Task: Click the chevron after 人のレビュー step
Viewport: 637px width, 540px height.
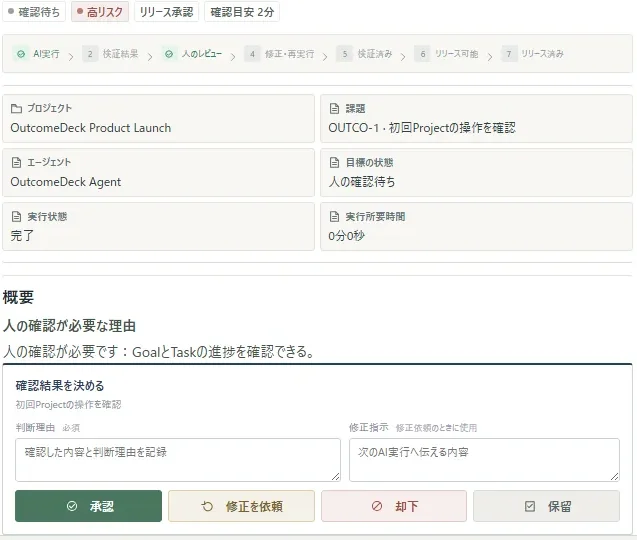Action: click(x=233, y=56)
